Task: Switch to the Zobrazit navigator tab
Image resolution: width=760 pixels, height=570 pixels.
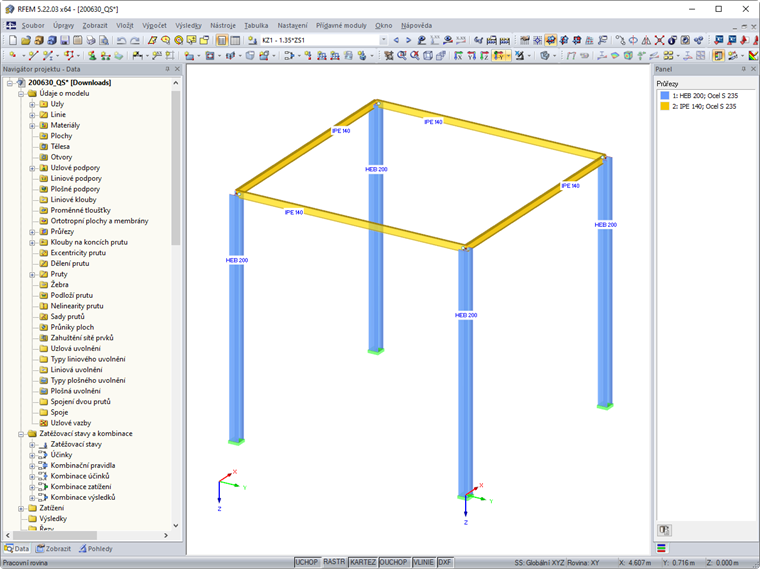Action: (x=53, y=549)
